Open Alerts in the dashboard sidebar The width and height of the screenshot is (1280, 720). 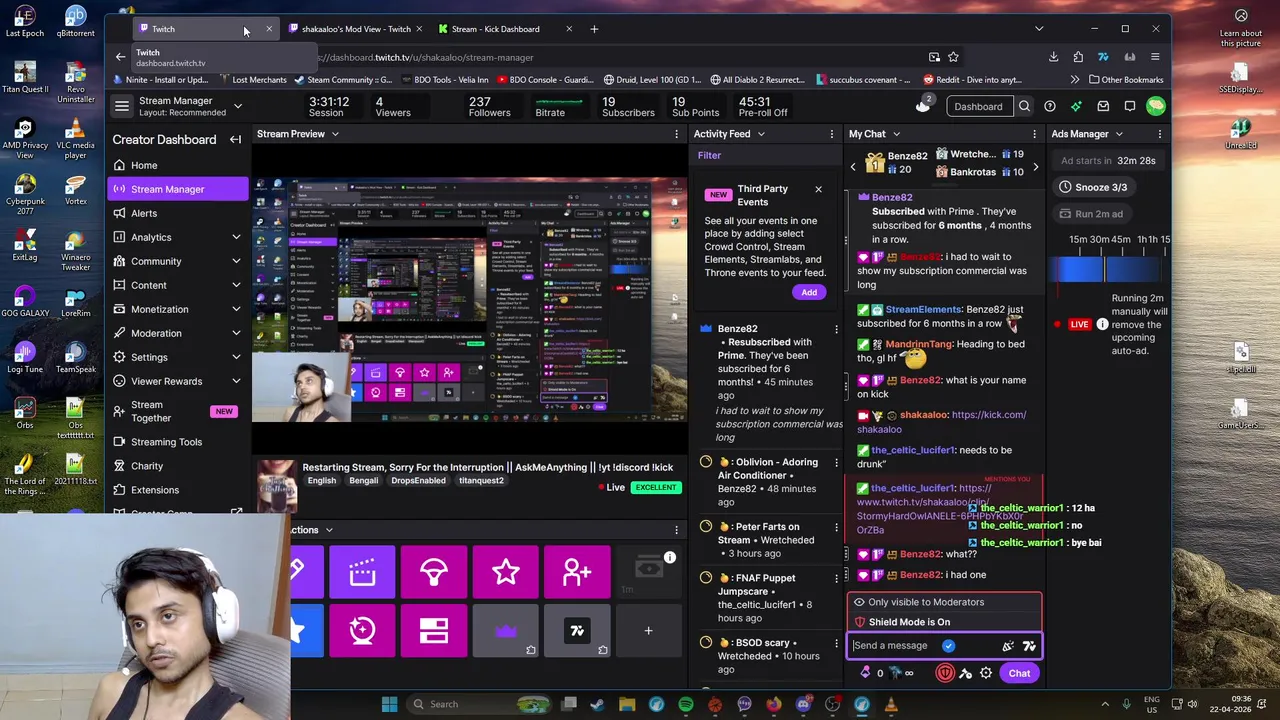click(178, 213)
